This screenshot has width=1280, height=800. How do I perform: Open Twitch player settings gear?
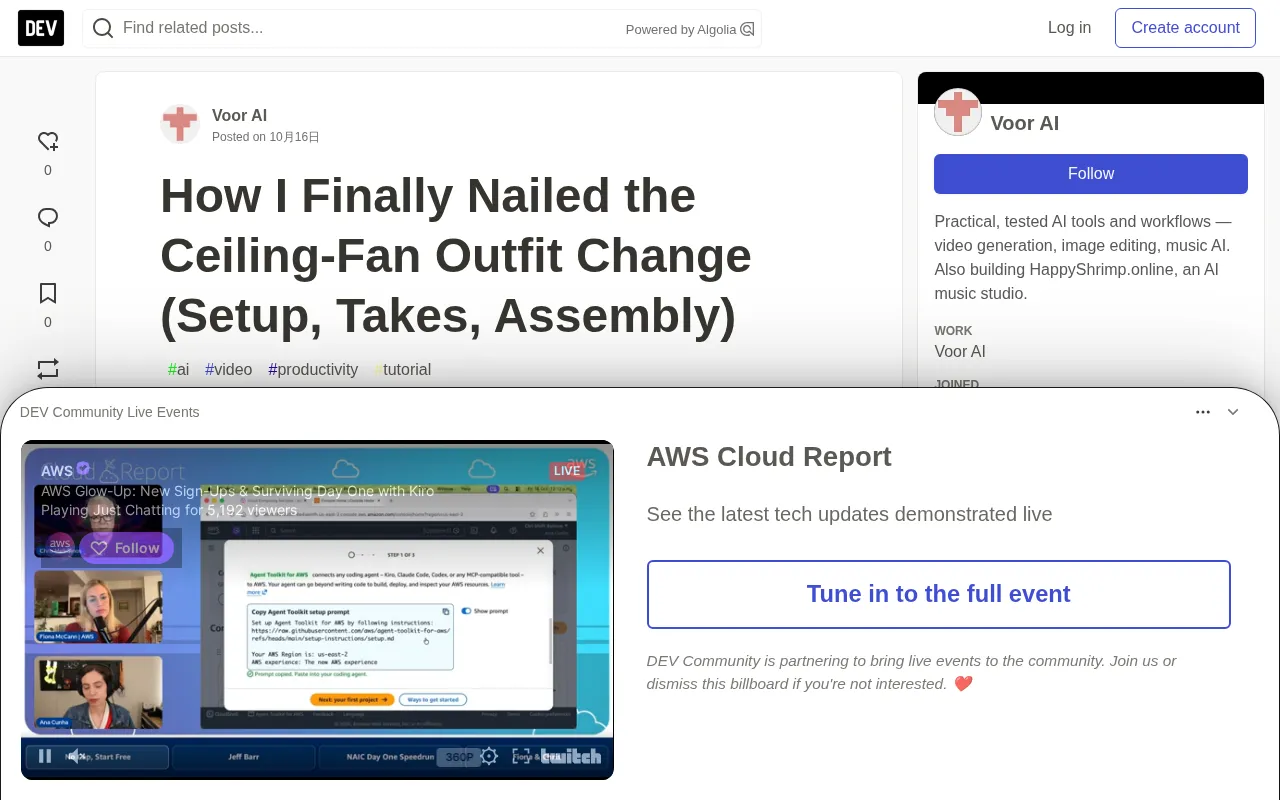(489, 756)
